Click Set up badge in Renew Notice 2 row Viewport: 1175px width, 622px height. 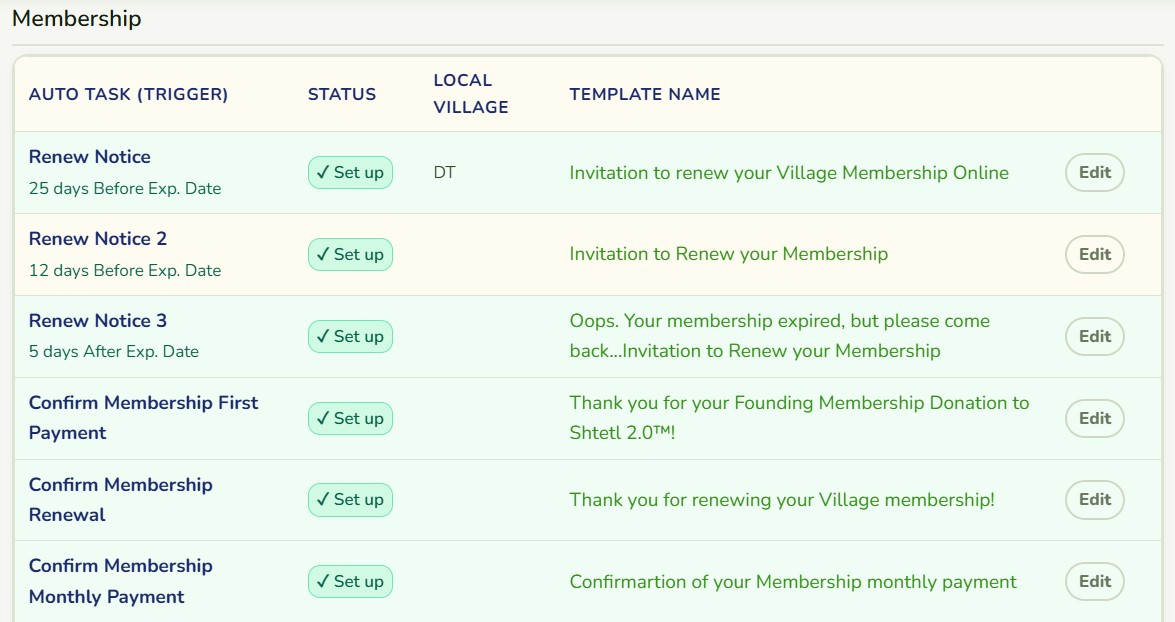pos(350,254)
